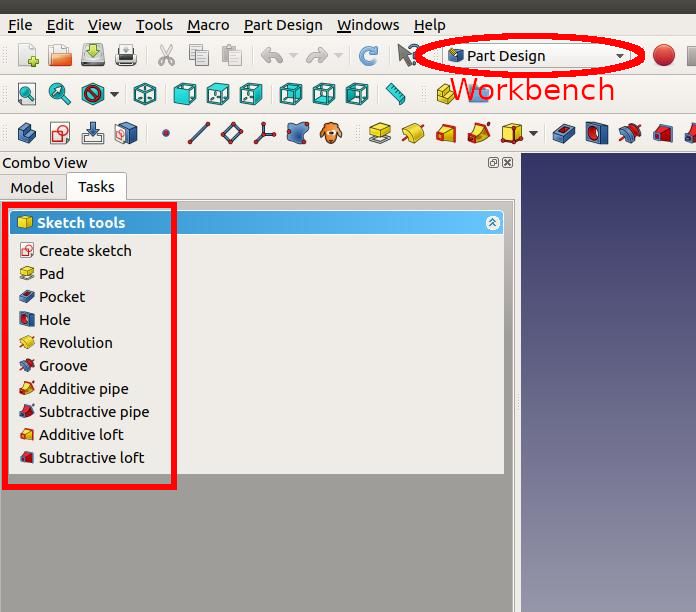Set the top view cube

click(218, 94)
